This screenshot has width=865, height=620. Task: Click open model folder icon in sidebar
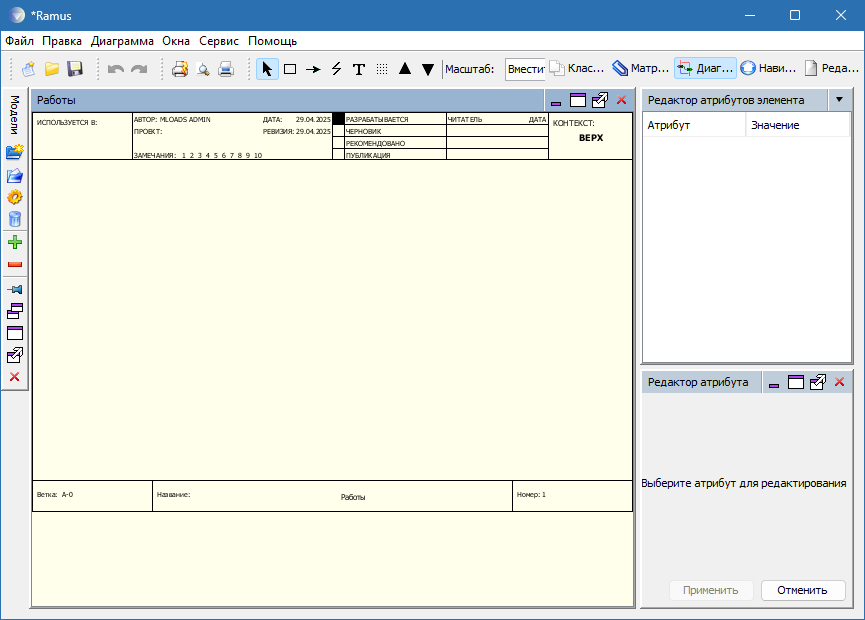pos(15,175)
